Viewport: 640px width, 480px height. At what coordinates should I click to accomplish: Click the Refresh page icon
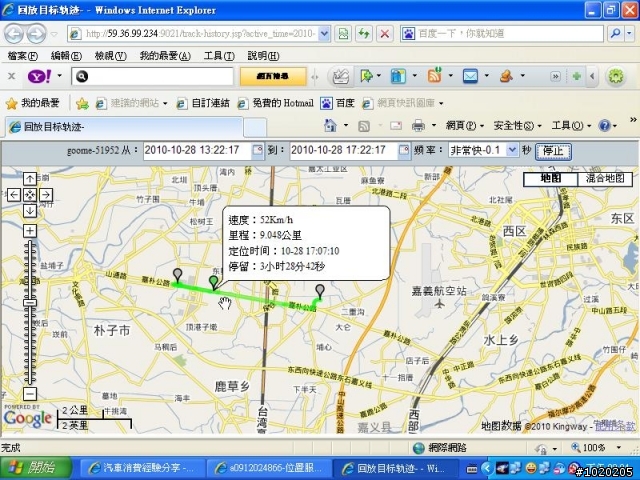pyautogui.click(x=364, y=33)
